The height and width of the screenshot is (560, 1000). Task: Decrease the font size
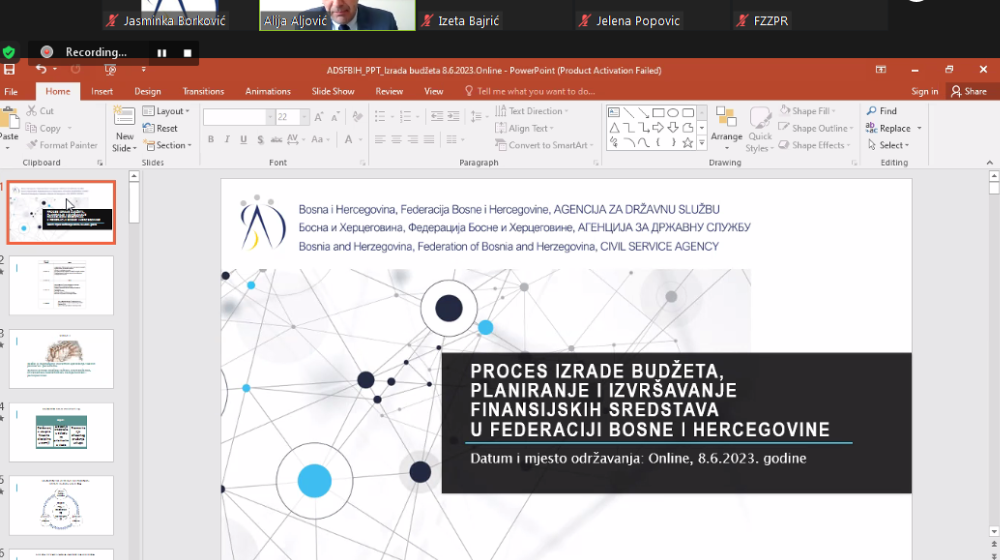(335, 117)
